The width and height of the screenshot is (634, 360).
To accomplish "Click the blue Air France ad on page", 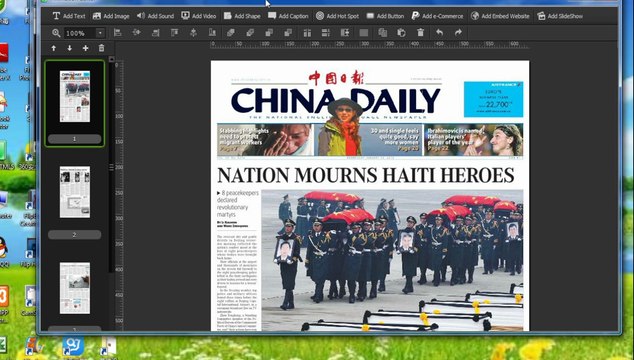I will tap(493, 99).
